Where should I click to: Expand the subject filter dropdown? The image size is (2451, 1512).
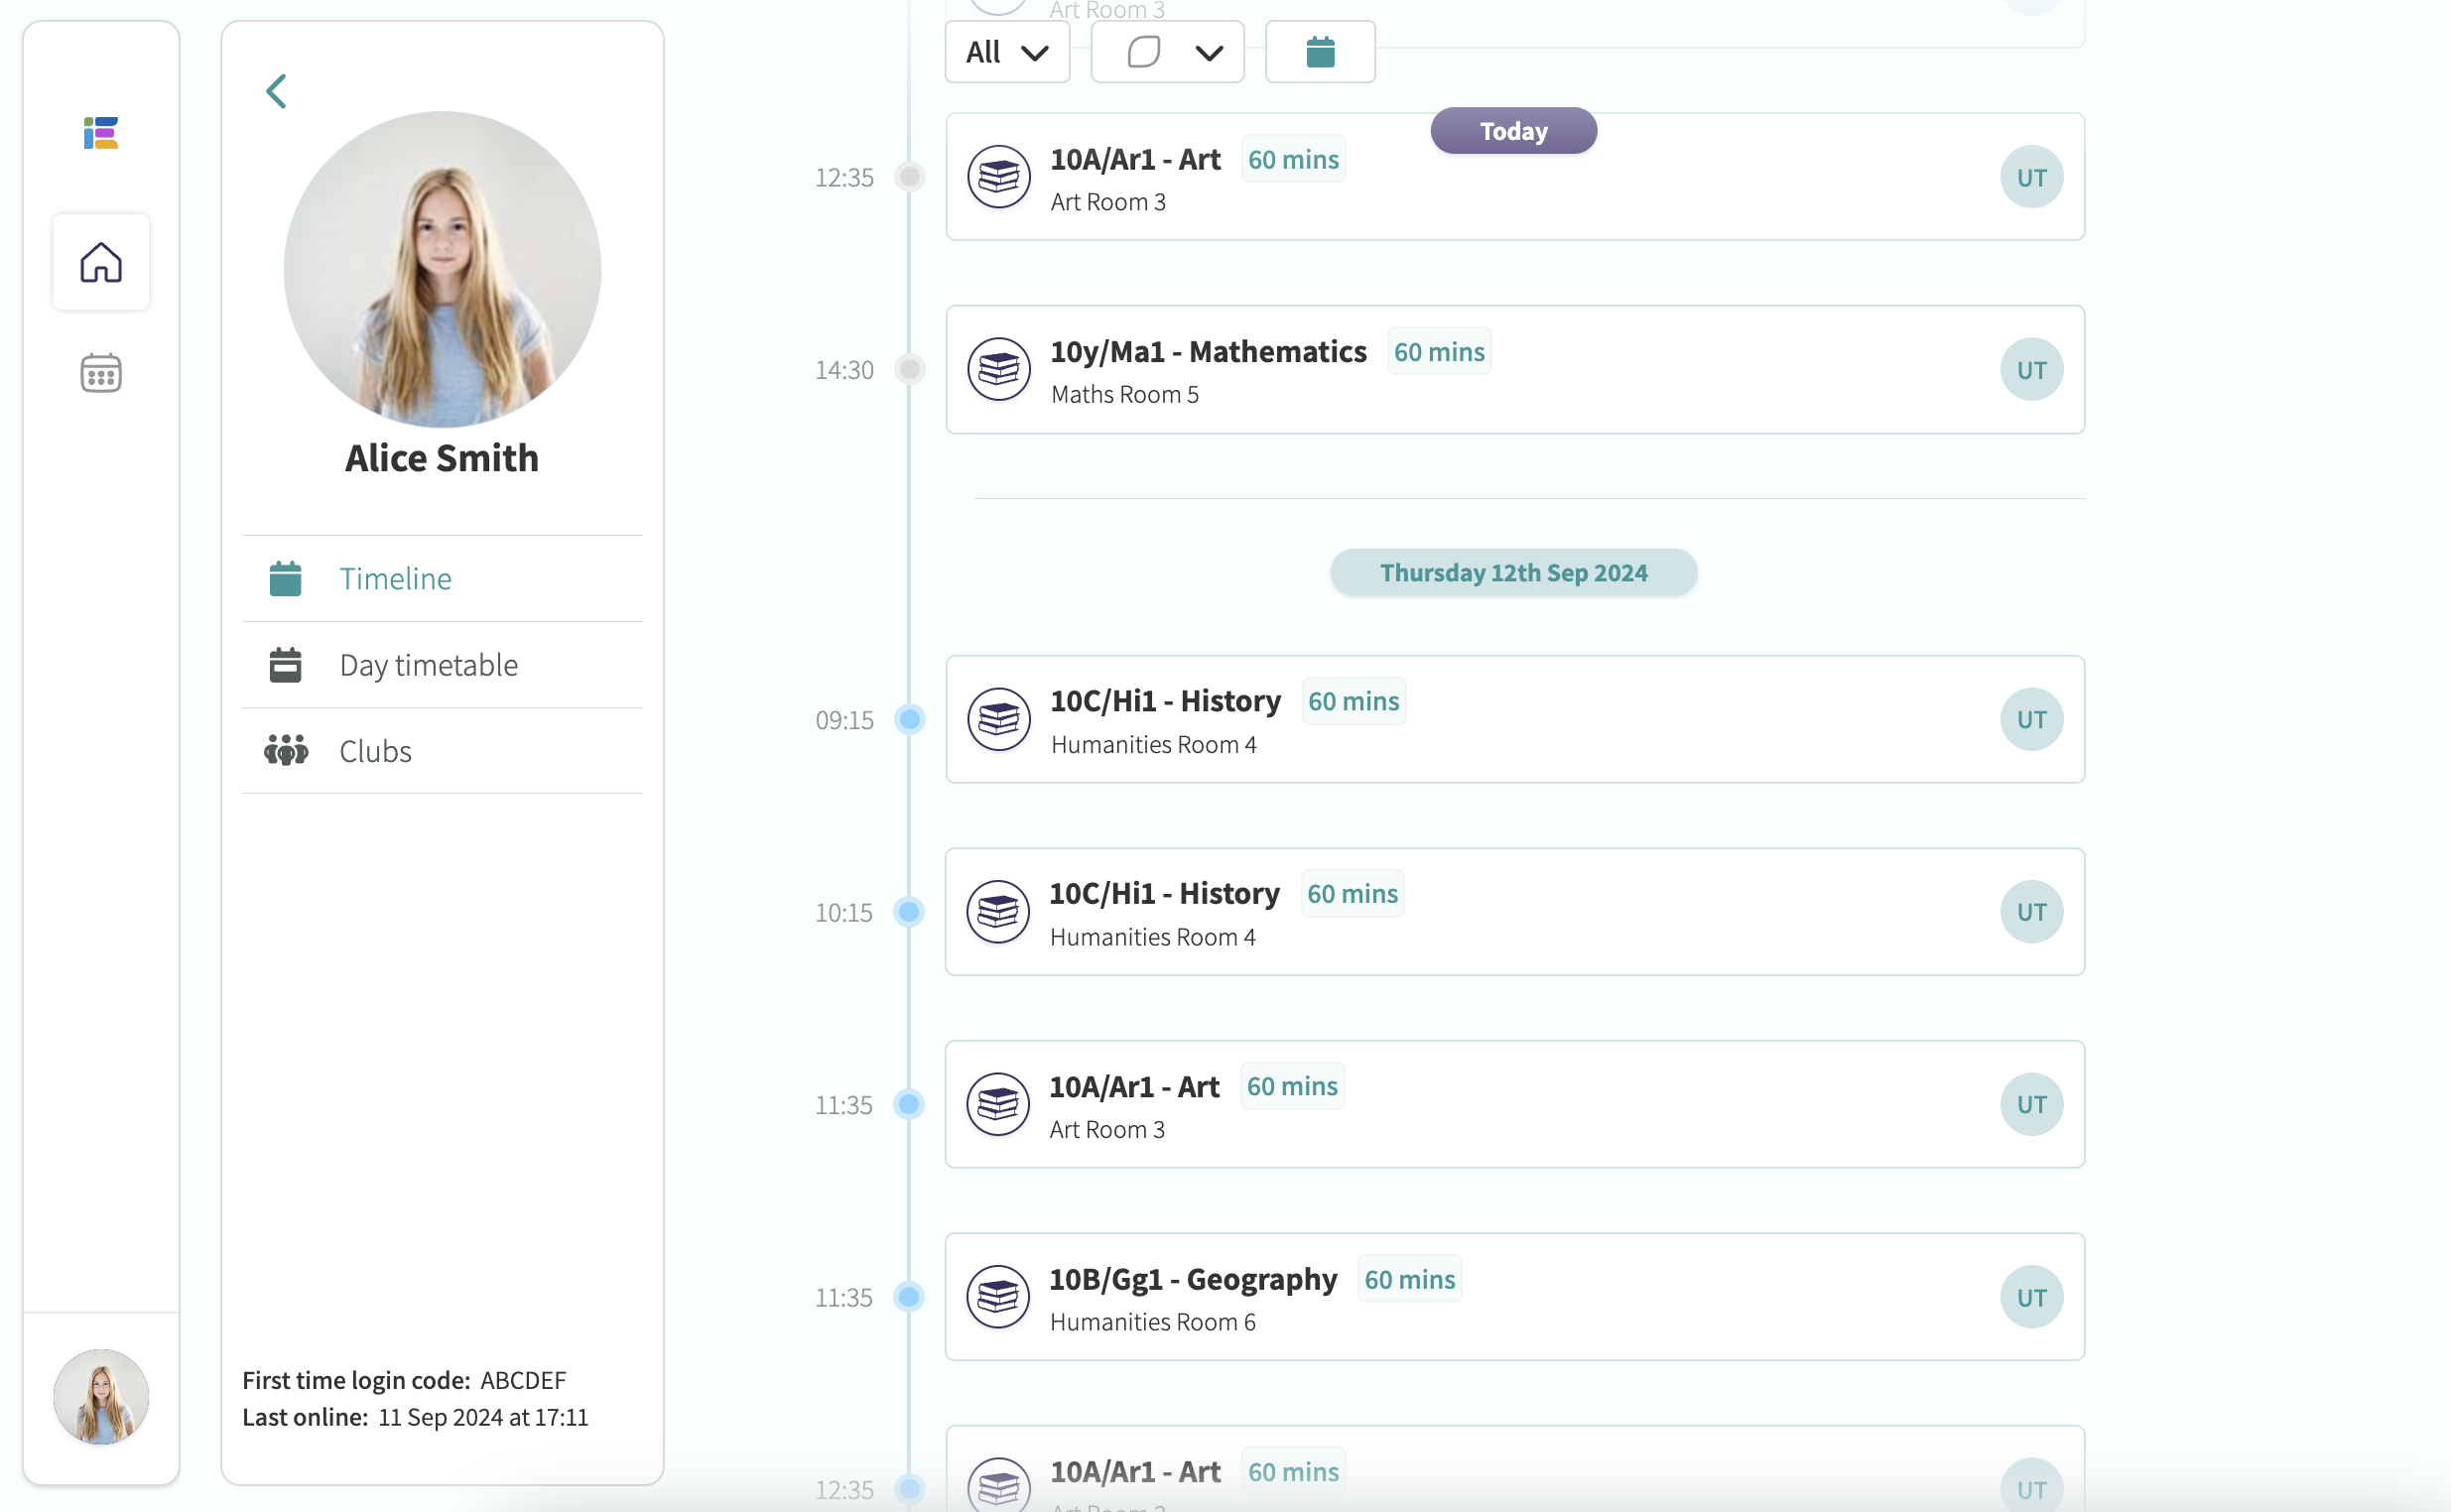[1166, 51]
